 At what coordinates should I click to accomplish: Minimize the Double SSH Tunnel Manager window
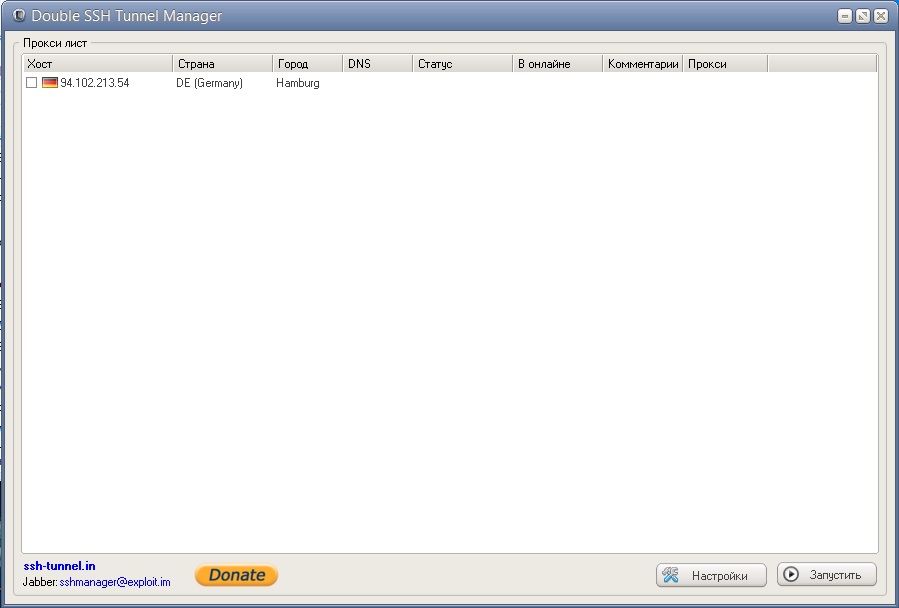[845, 16]
